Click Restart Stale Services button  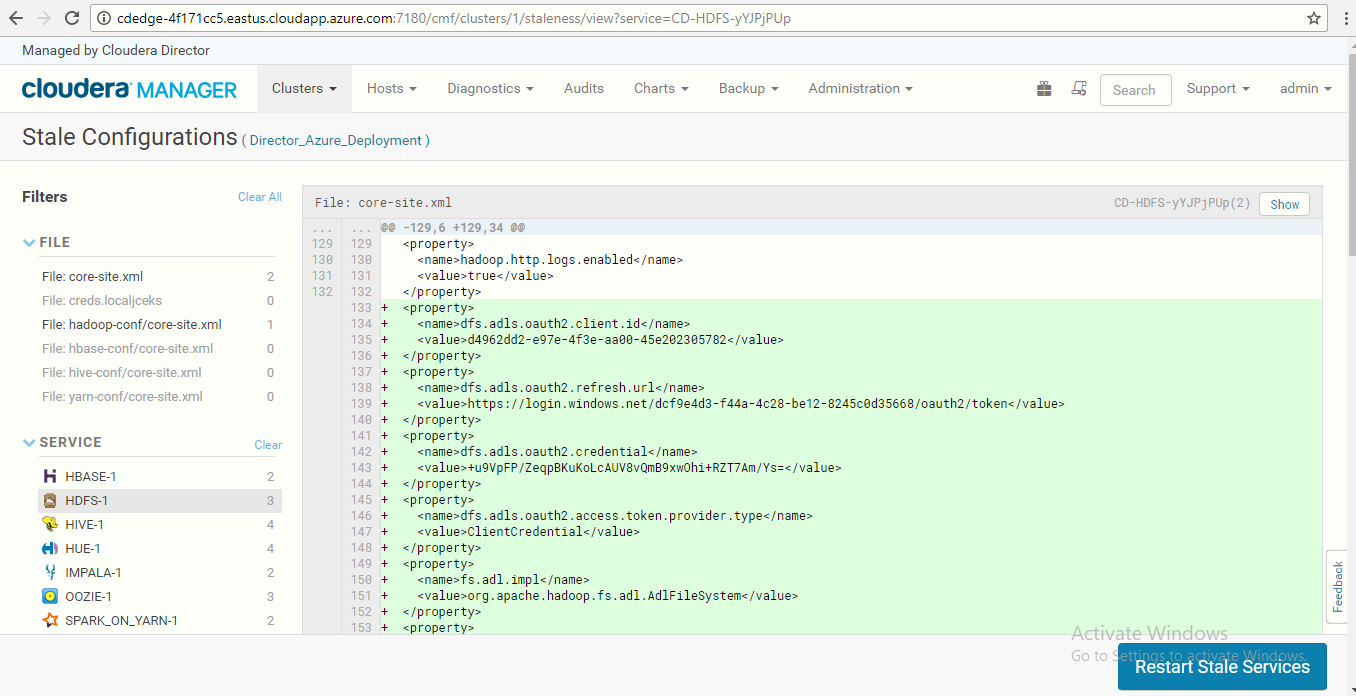1222,667
